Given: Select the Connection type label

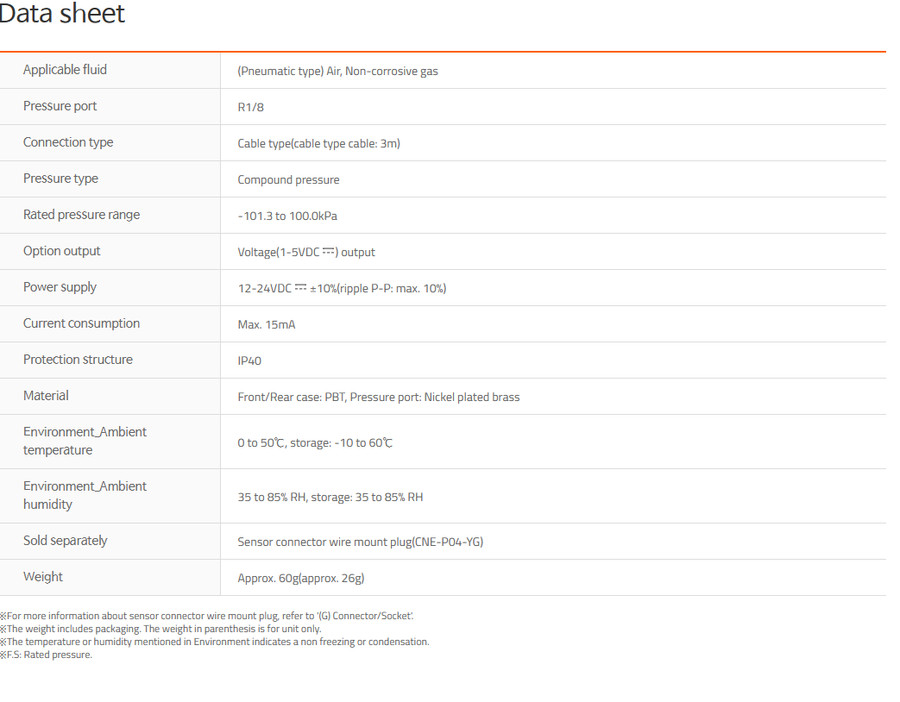Looking at the screenshot, I should click(x=68, y=142).
